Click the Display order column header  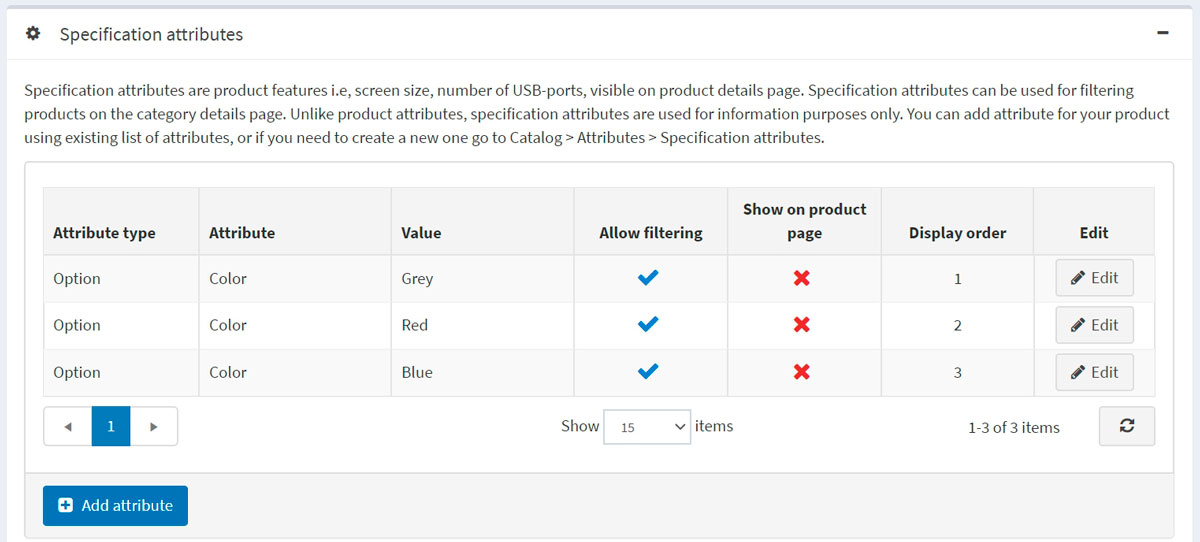(x=957, y=233)
